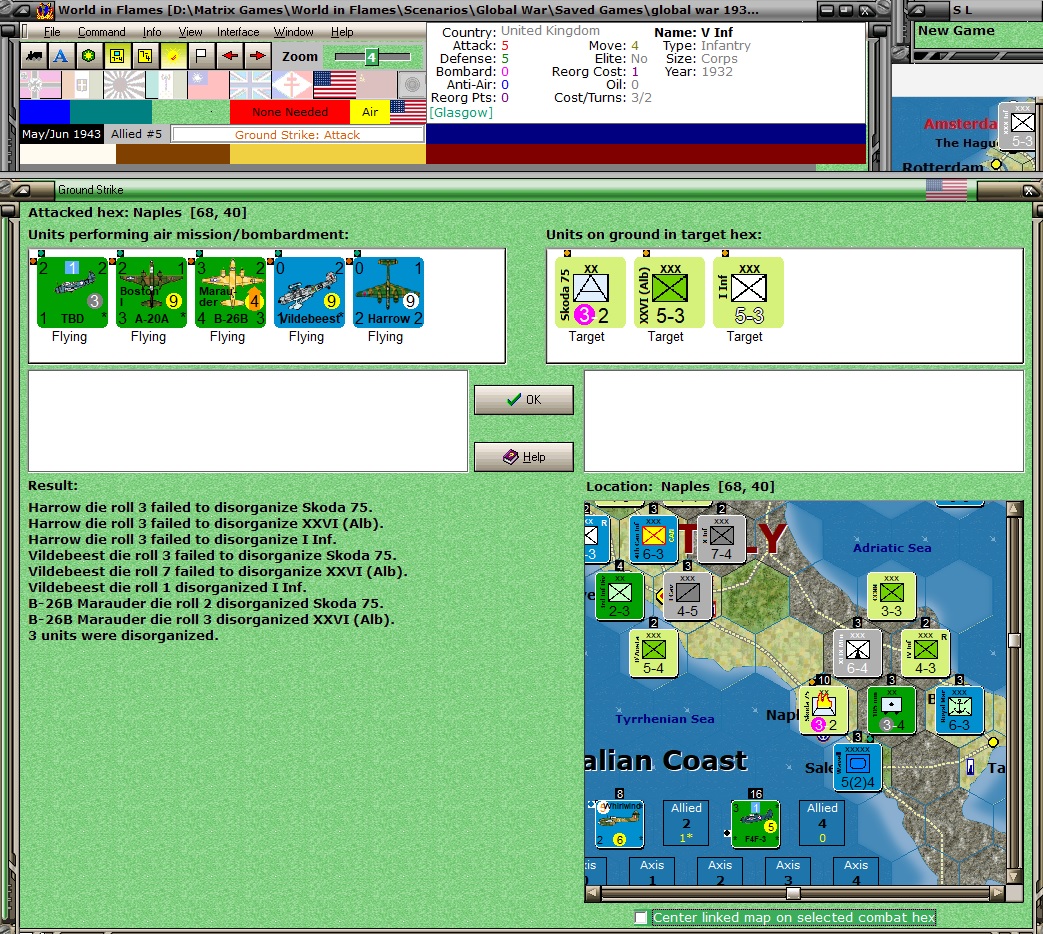Screen dimensions: 1043x934
Task: Click the 3-3 unit by the Adriatic Sea
Action: 891,597
